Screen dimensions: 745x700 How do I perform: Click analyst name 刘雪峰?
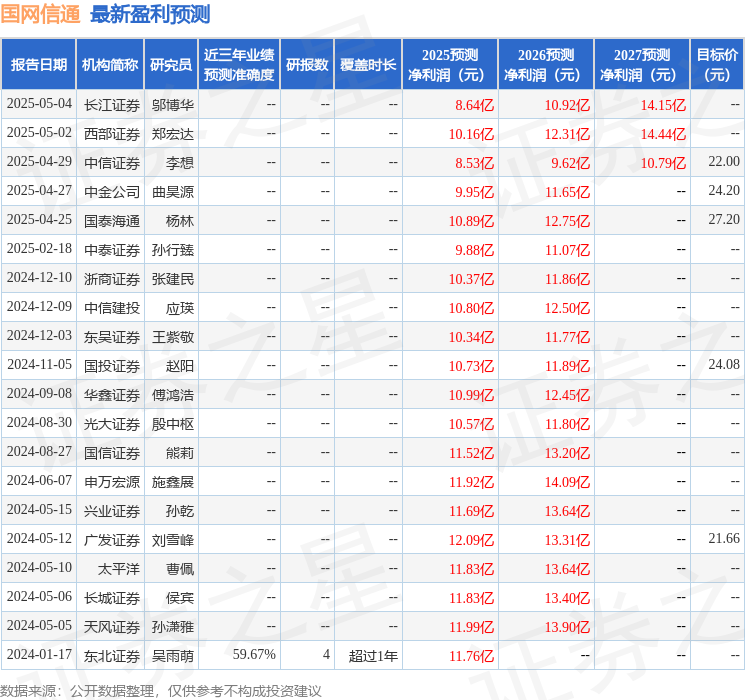172,540
